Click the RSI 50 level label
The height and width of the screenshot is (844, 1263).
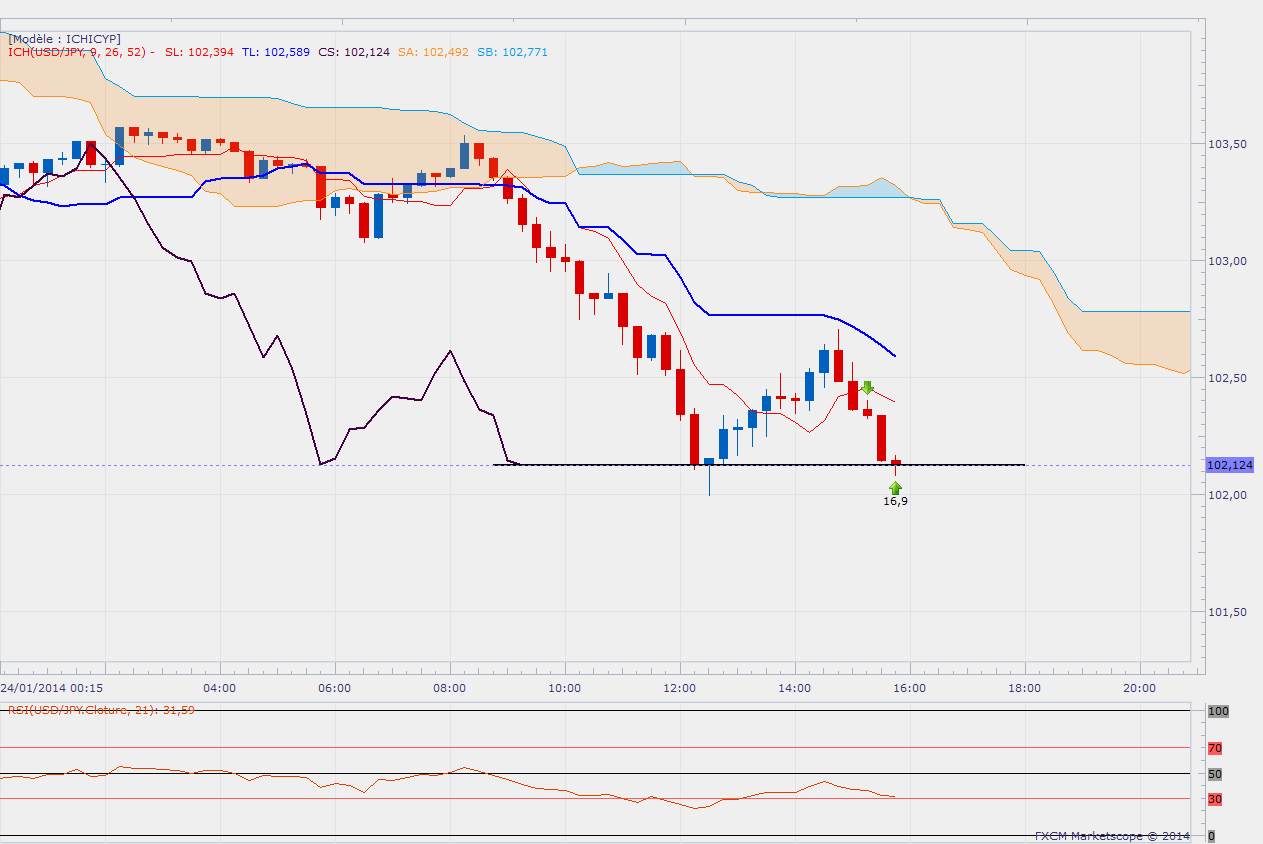[x=1215, y=774]
